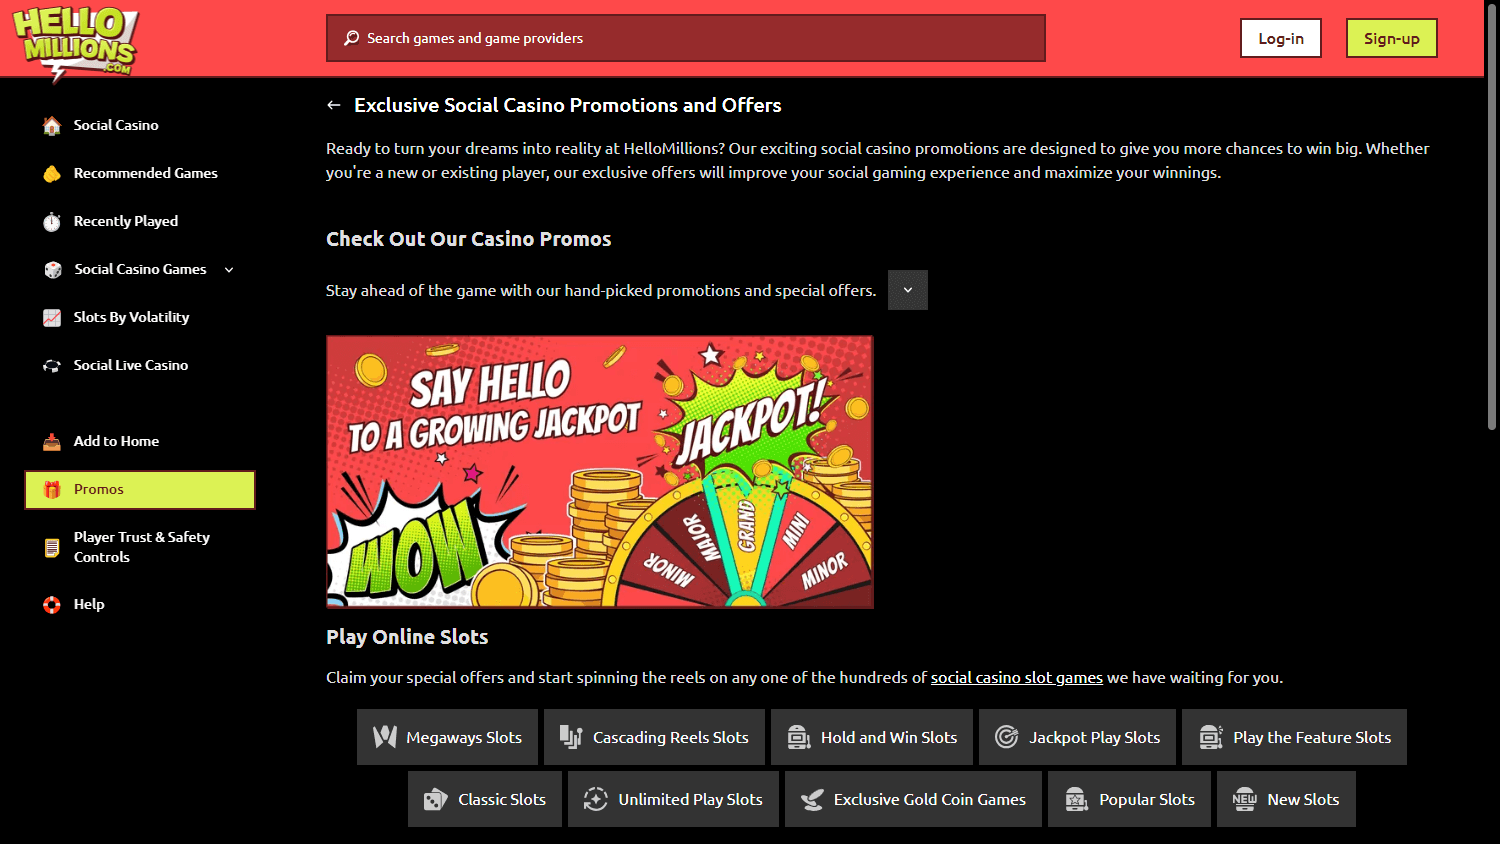This screenshot has height=844, width=1500.
Task: Click the Add to Home icon
Action: [x=52, y=441]
